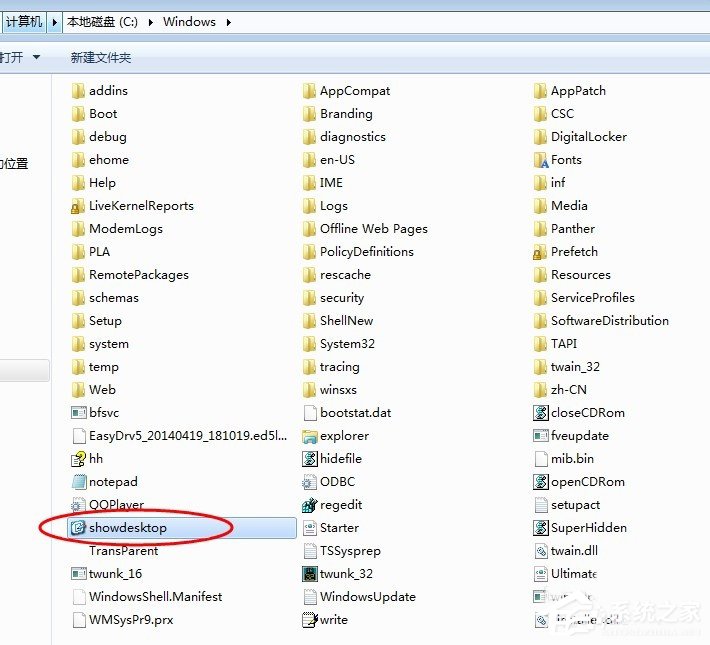
Task: Expand the arrow after 计算机 in address bar
Action: pyautogui.click(x=54, y=22)
